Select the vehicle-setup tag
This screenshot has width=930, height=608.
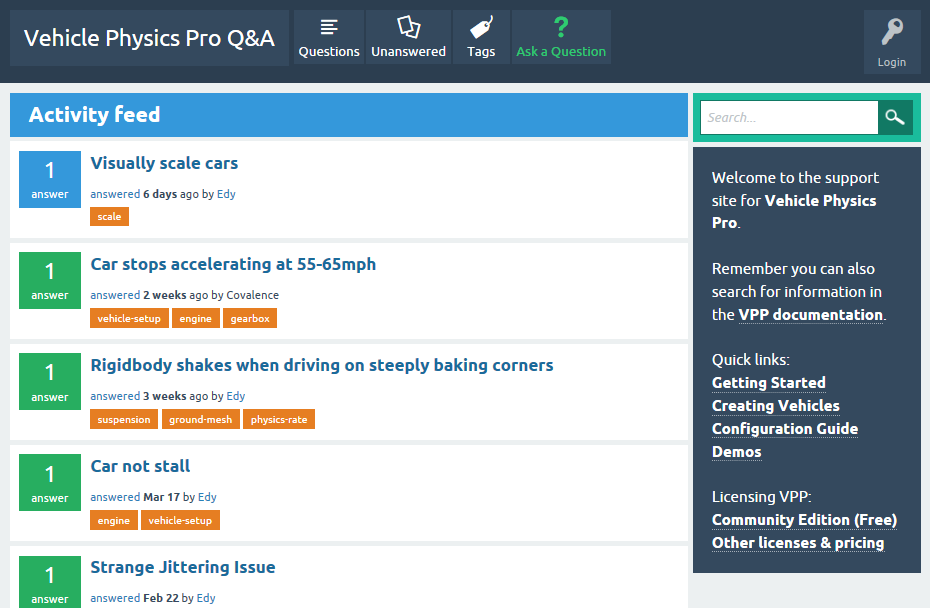[x=129, y=318]
